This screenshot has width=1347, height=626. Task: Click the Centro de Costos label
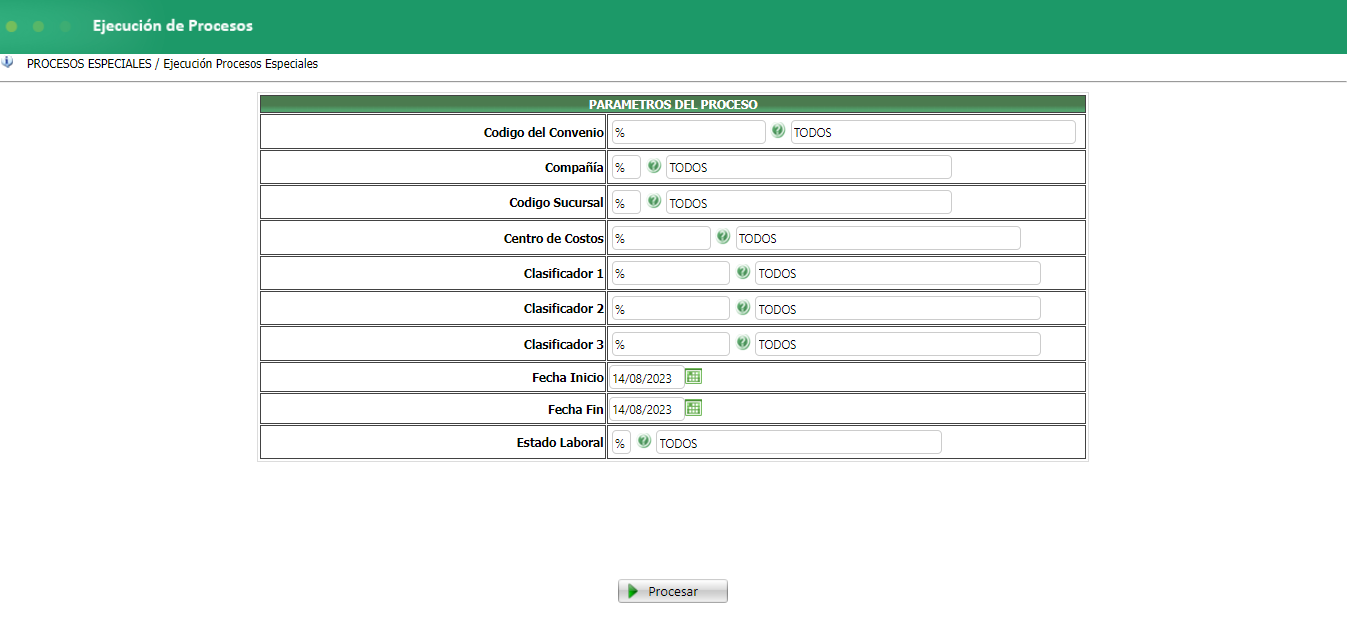click(x=554, y=238)
